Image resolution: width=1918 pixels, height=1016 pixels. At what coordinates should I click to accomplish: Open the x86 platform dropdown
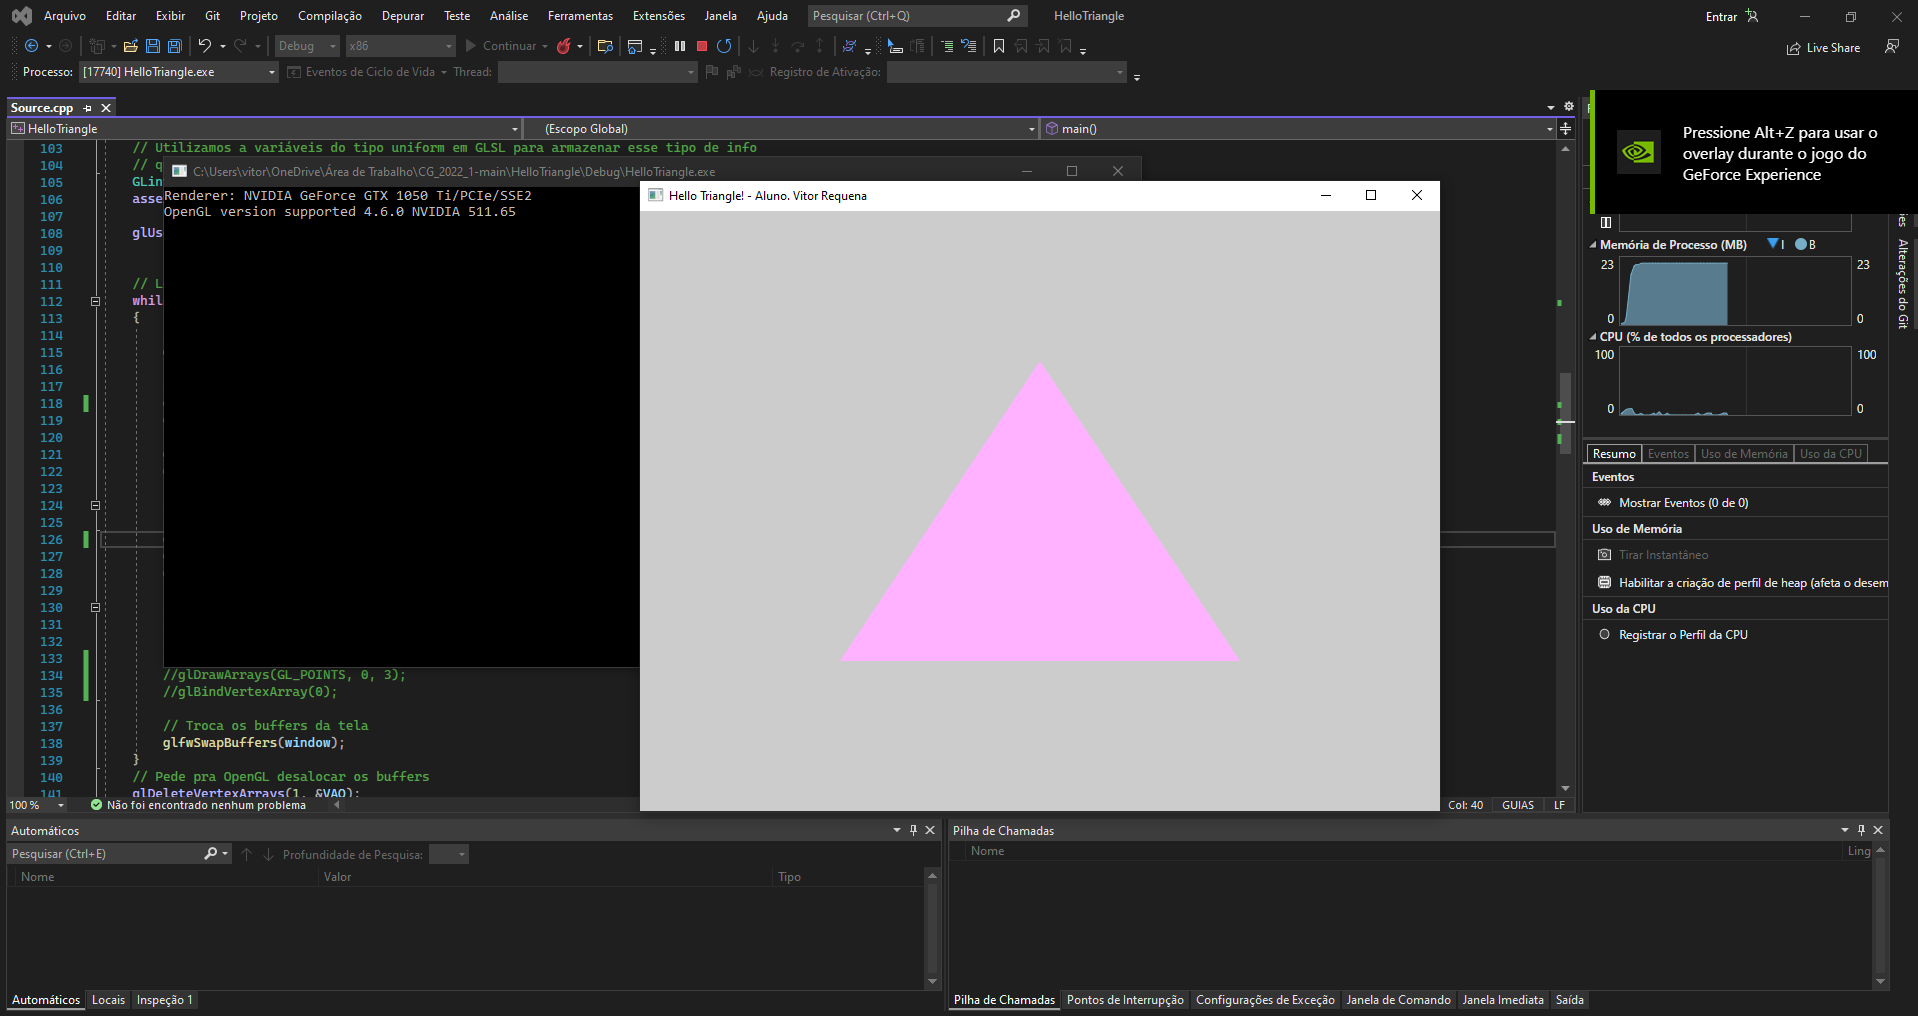400,46
